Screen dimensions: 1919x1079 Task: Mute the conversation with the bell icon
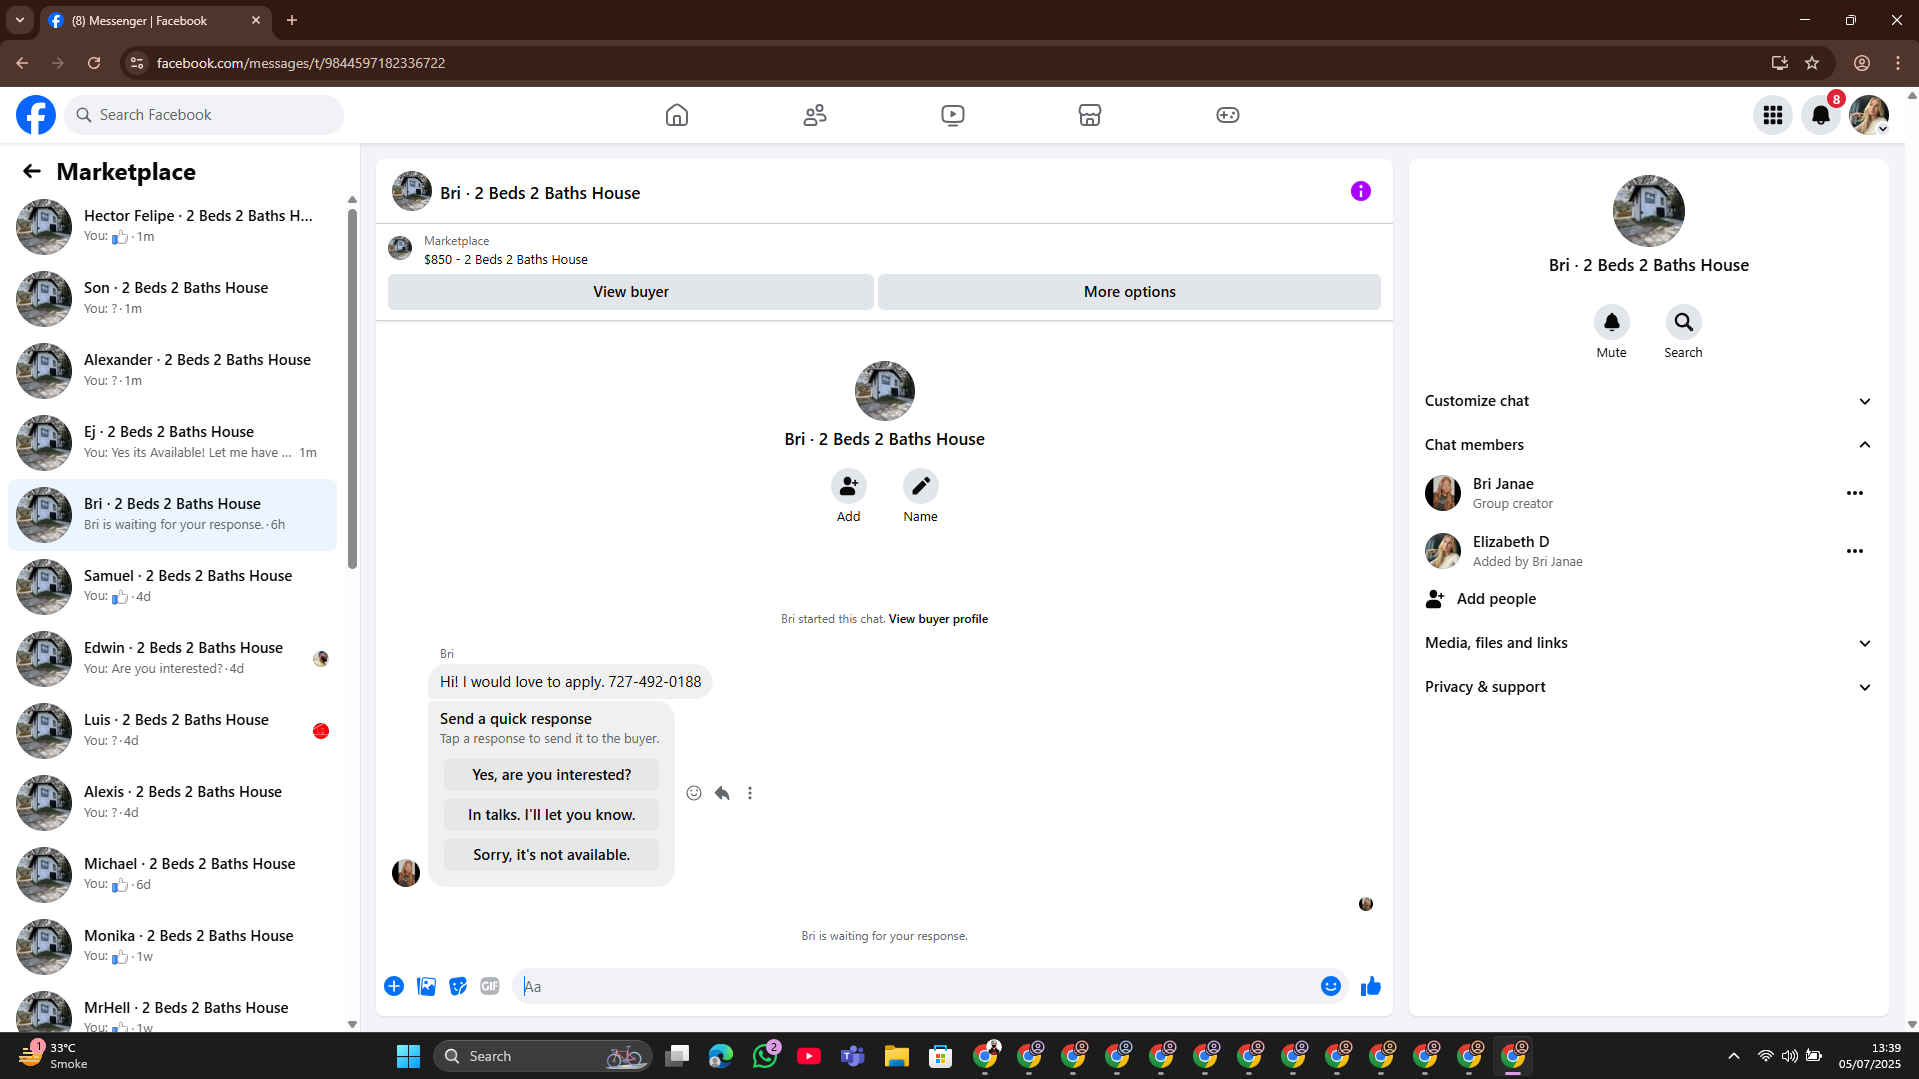[1611, 322]
